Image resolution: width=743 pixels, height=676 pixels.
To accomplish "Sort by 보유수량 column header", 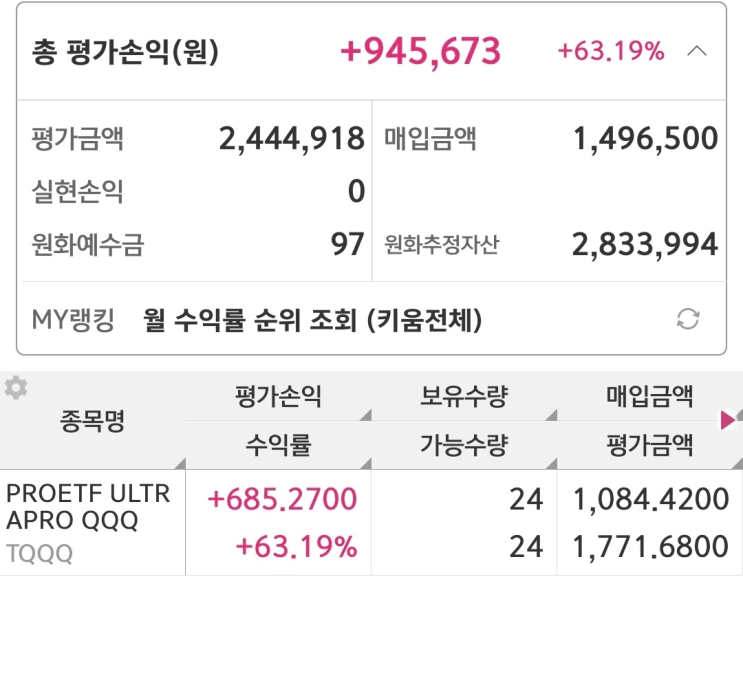I will [463, 397].
